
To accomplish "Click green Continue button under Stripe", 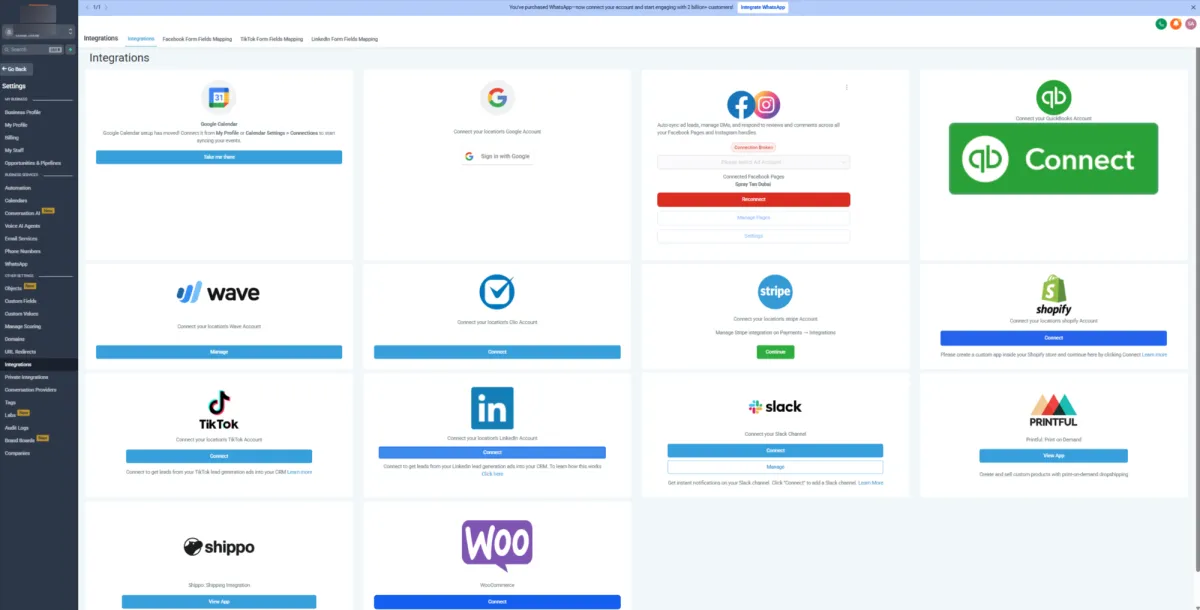I will (775, 352).
